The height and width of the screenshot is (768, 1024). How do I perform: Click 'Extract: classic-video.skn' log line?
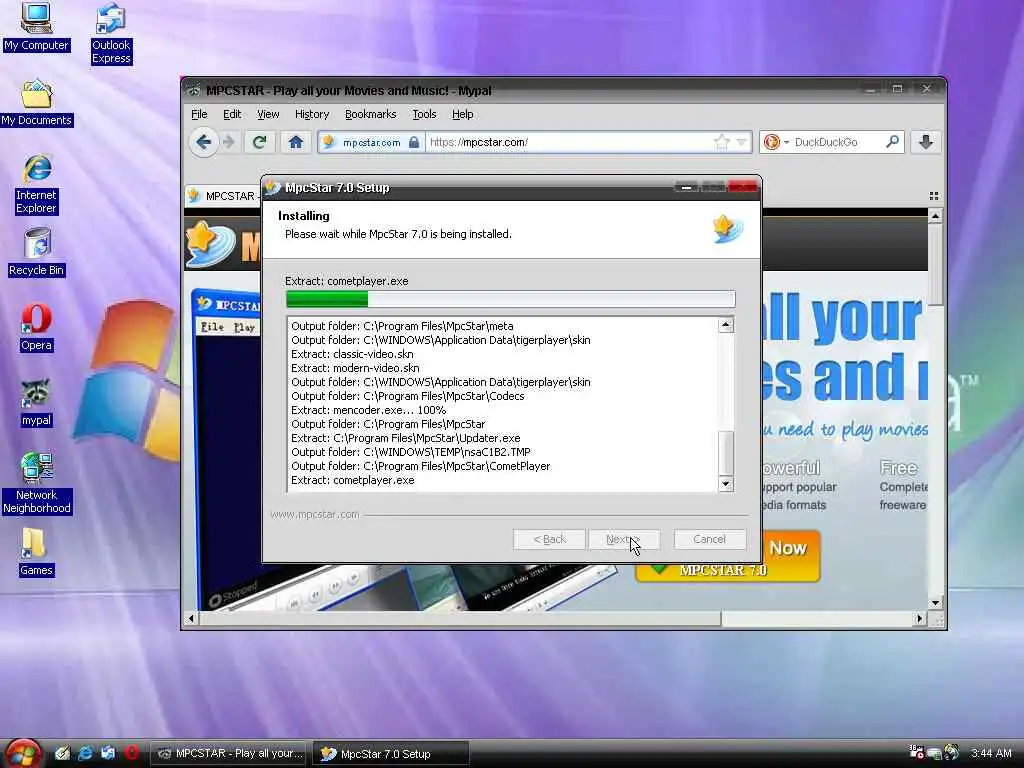[352, 354]
